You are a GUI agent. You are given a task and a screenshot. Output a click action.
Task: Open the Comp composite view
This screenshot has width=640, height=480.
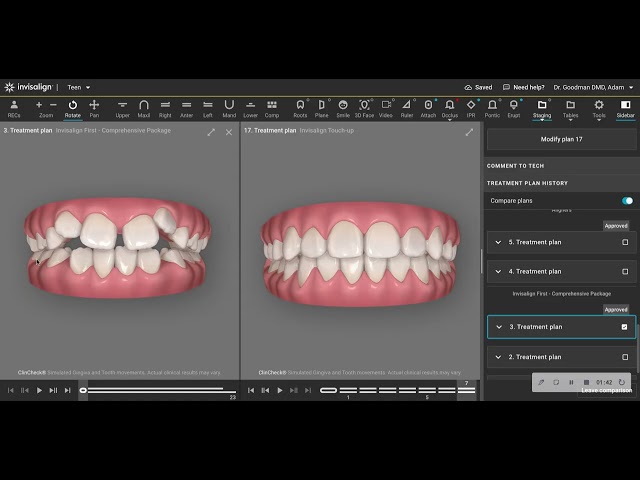[272, 109]
